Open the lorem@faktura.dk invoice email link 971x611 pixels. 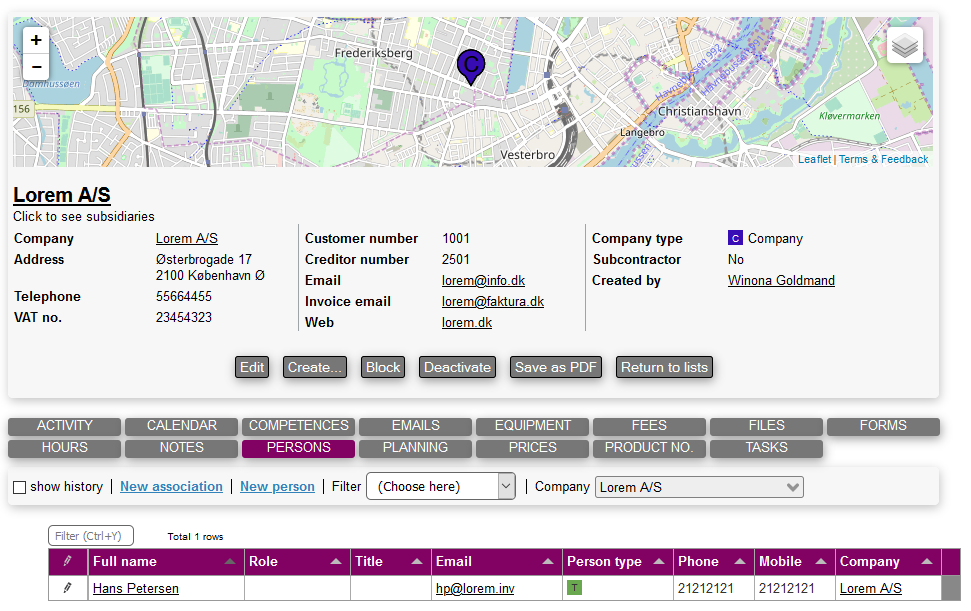492,301
